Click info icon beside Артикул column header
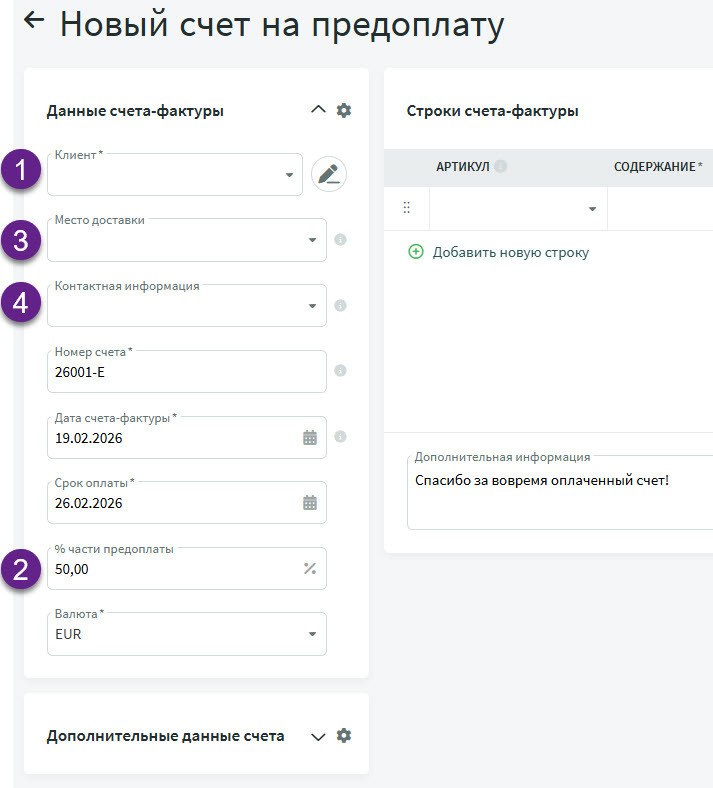Viewport: 713px width, 788px height. (500, 167)
